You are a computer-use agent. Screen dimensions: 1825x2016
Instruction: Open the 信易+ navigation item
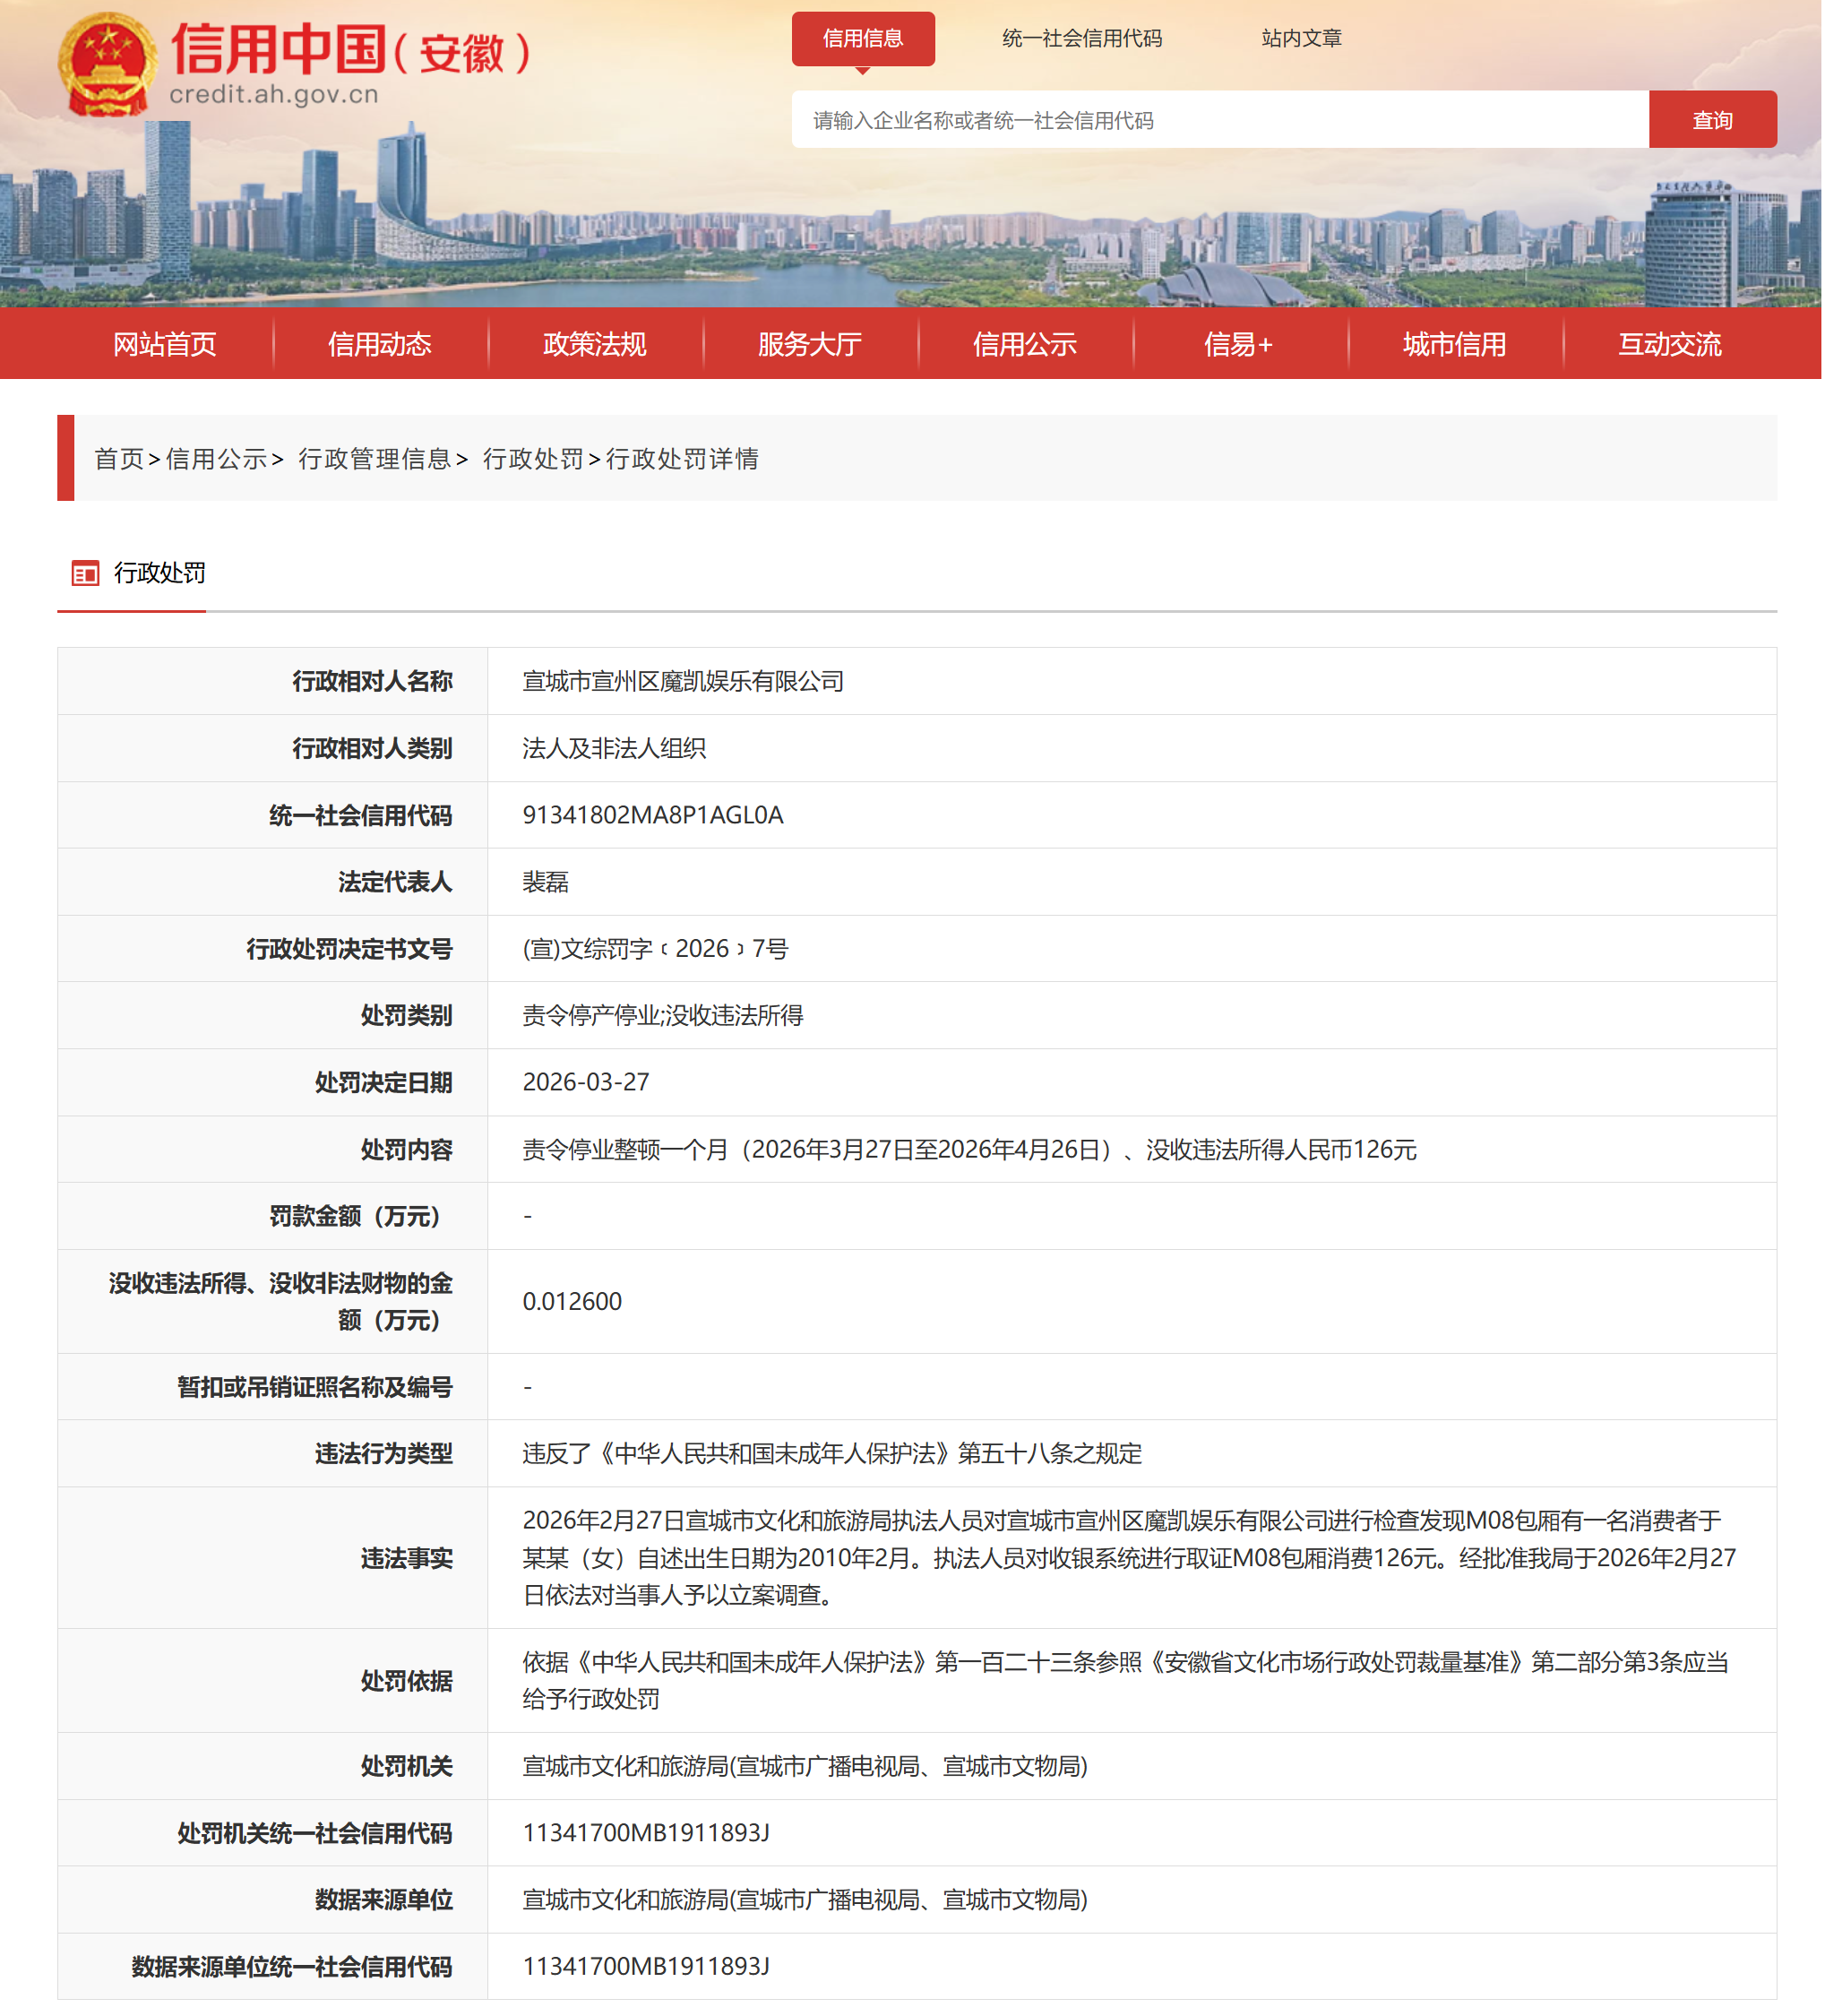1238,344
